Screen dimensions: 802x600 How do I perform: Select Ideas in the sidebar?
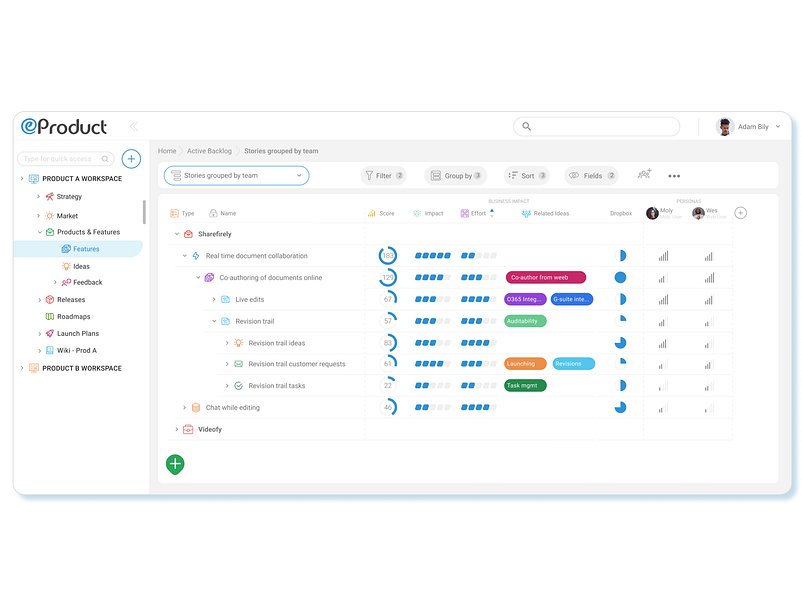tap(81, 266)
